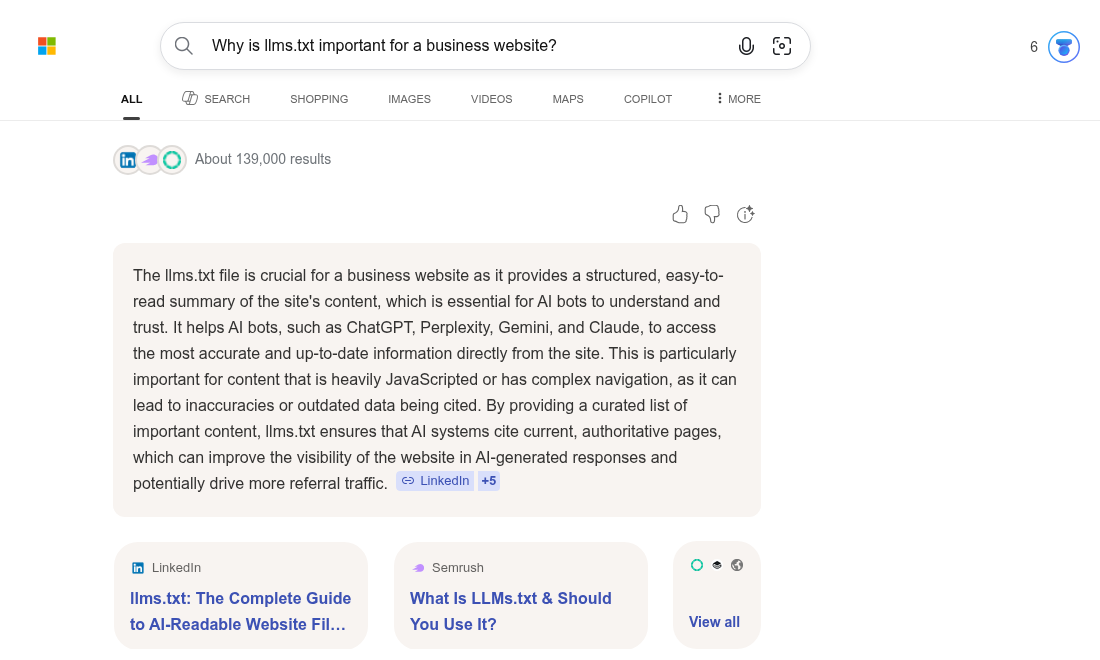This screenshot has height=660, width=1100.
Task: Click the AI answer summary paragraph
Action: (435, 379)
